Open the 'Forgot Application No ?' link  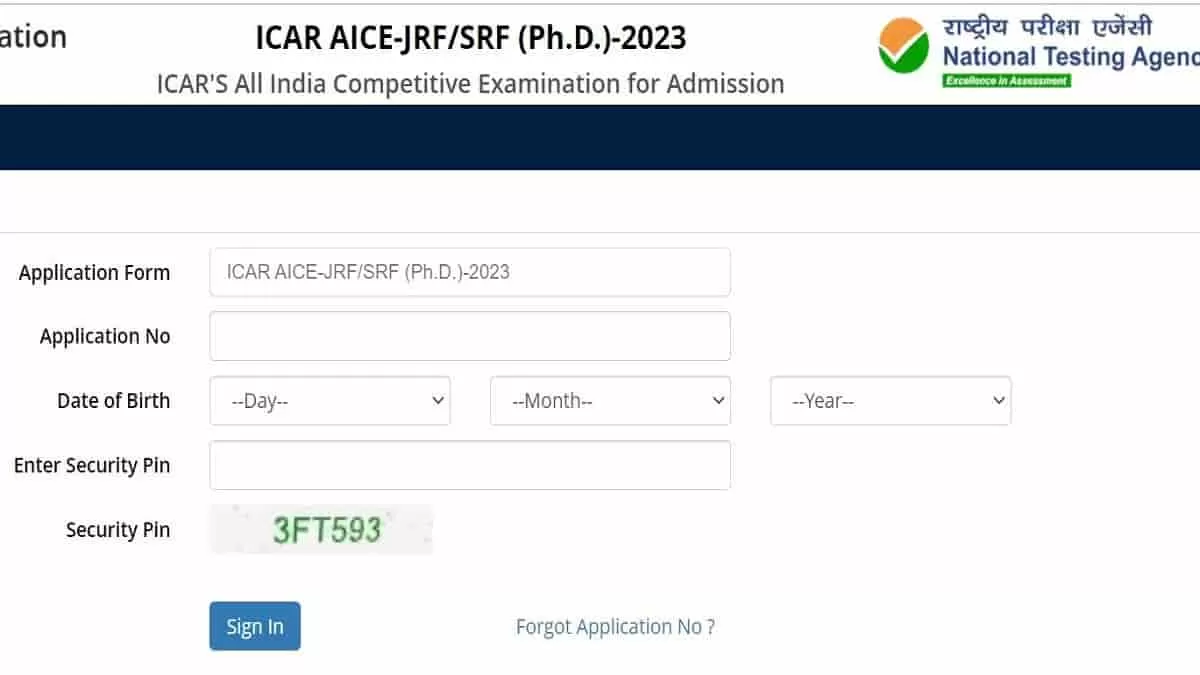[615, 626]
